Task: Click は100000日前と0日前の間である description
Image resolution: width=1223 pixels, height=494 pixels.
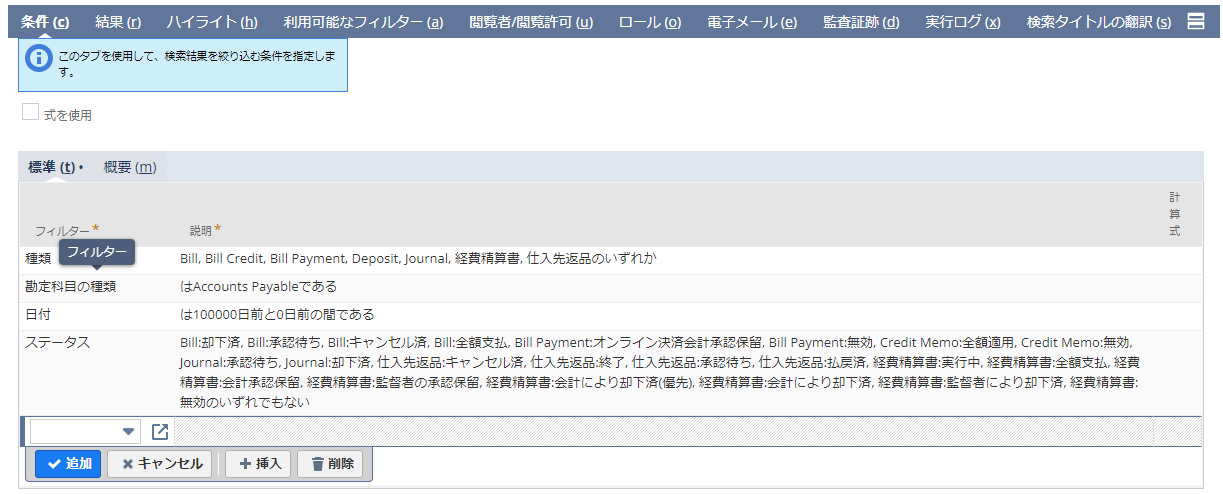Action: point(277,315)
